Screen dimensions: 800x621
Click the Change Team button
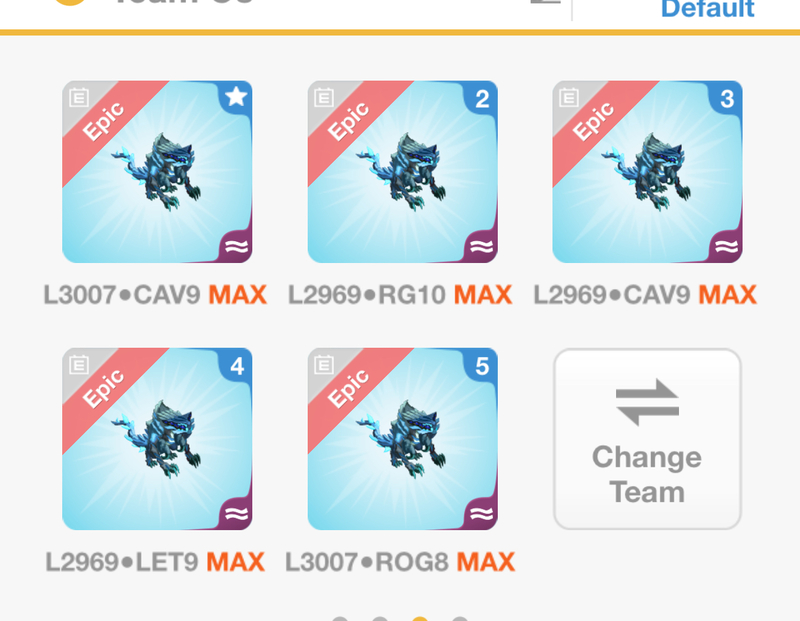(x=647, y=439)
